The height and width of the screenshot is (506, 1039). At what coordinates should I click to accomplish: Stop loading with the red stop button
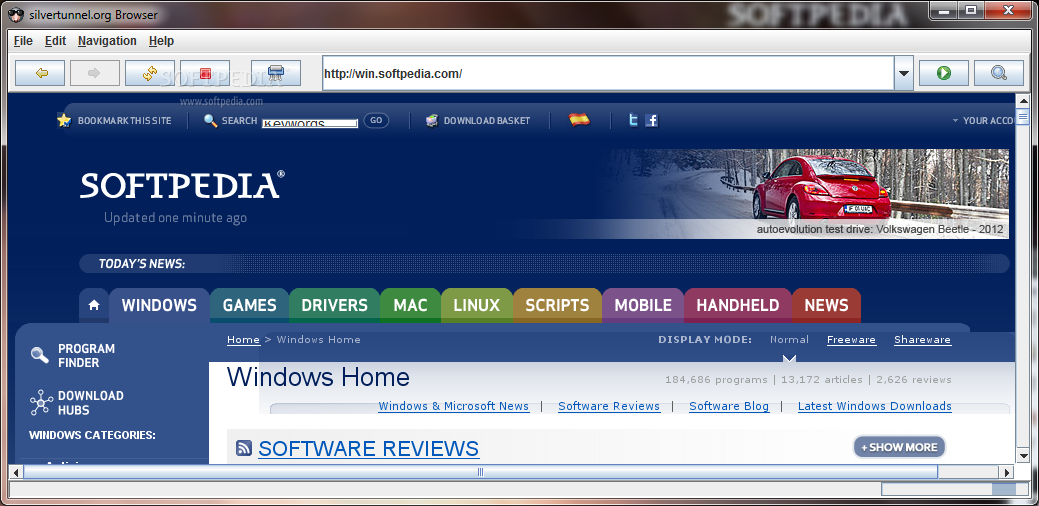click(x=205, y=73)
